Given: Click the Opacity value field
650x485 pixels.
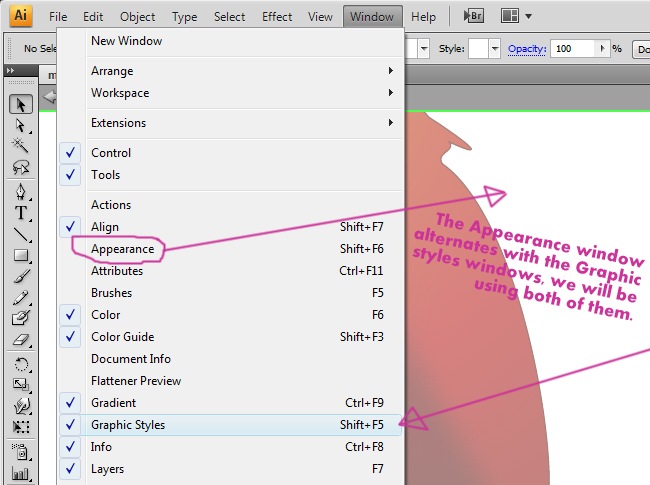Looking at the screenshot, I should (574, 48).
